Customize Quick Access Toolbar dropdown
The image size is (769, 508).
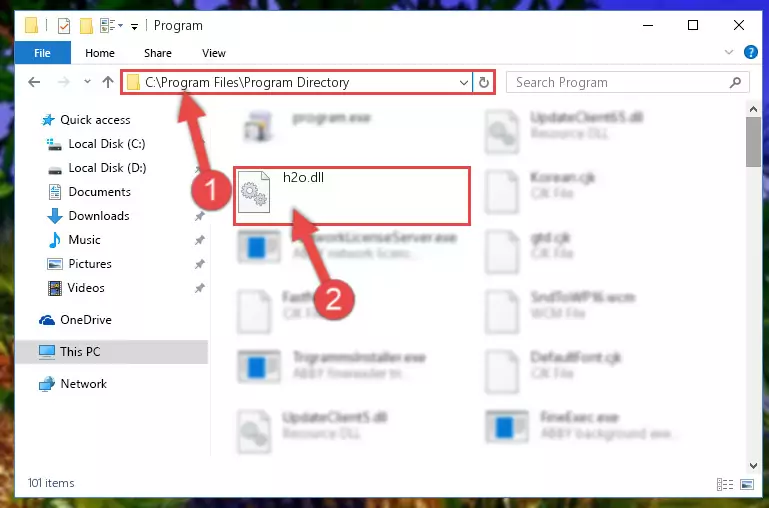pyautogui.click(x=134, y=26)
